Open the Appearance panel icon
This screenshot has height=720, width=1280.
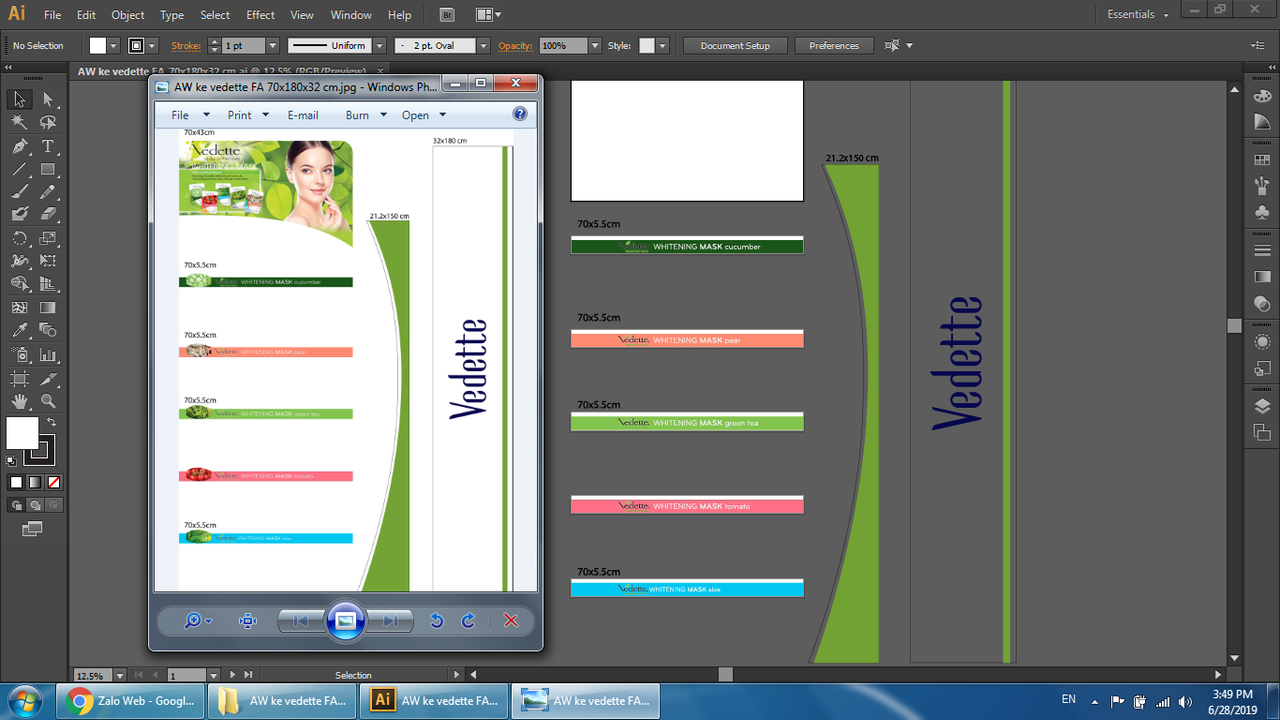1262,341
